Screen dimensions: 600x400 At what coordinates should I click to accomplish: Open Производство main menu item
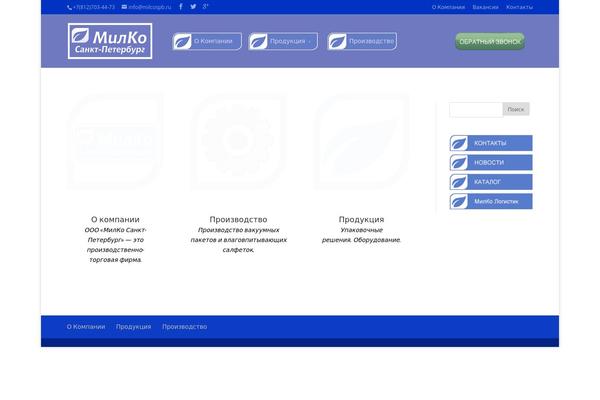pyautogui.click(x=362, y=41)
